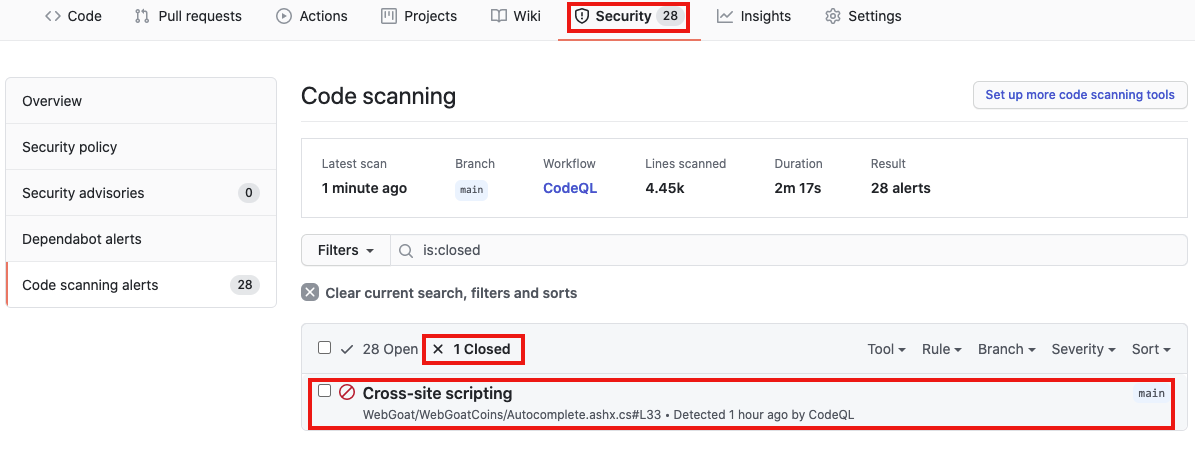
Task: Click the Actions play icon
Action: tap(284, 16)
